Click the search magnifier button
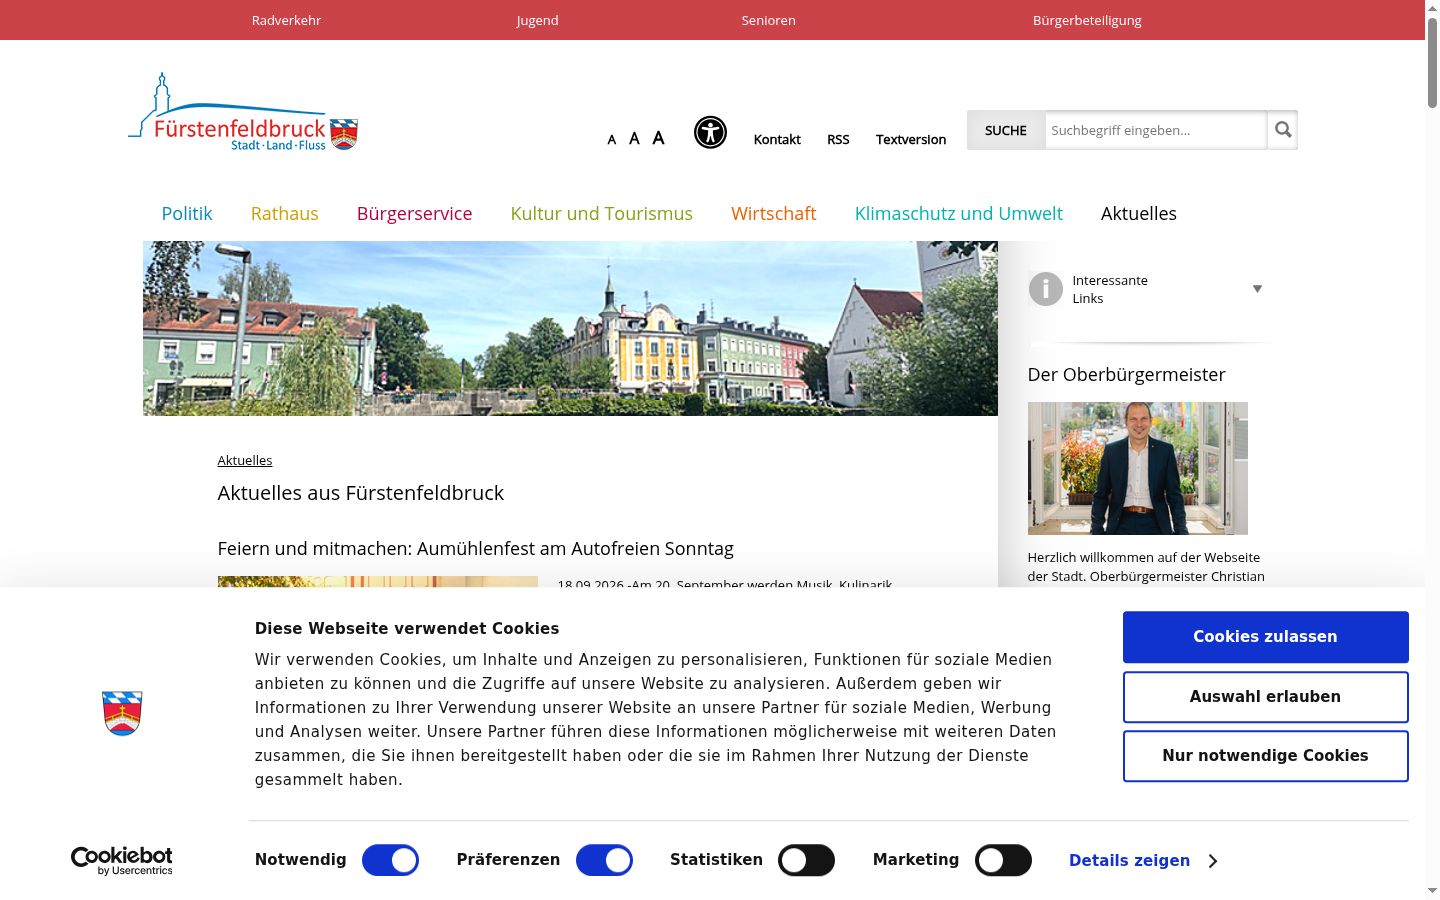This screenshot has height=900, width=1440. click(x=1283, y=130)
